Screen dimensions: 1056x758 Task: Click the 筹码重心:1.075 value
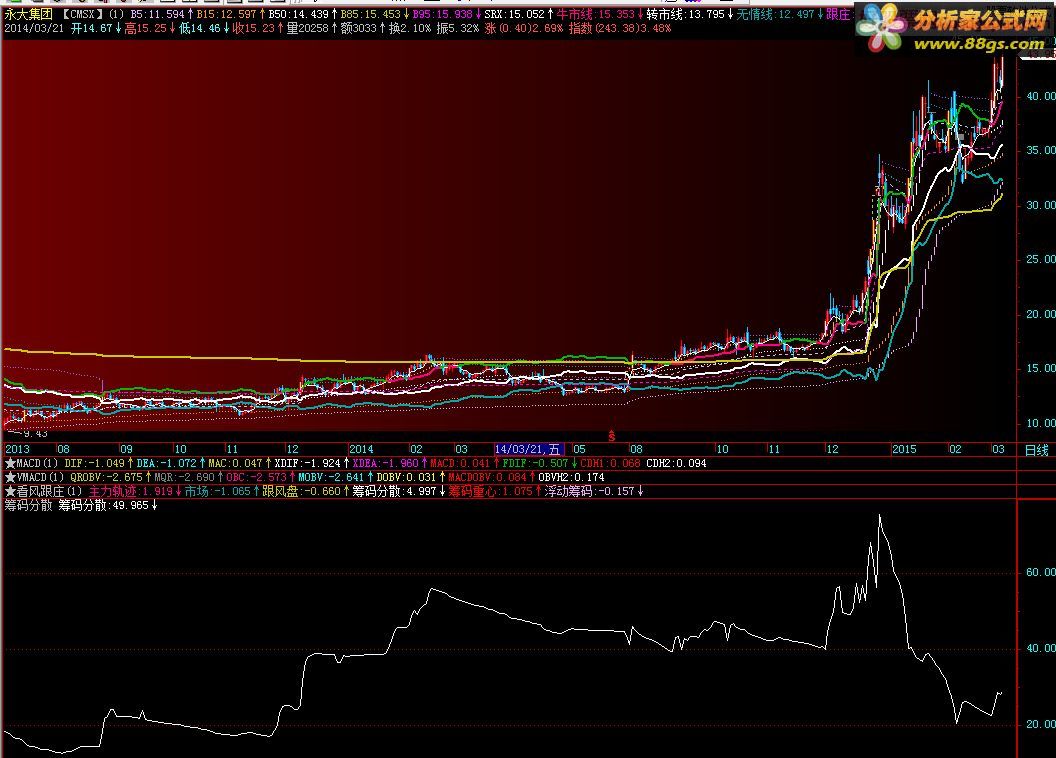tap(491, 491)
